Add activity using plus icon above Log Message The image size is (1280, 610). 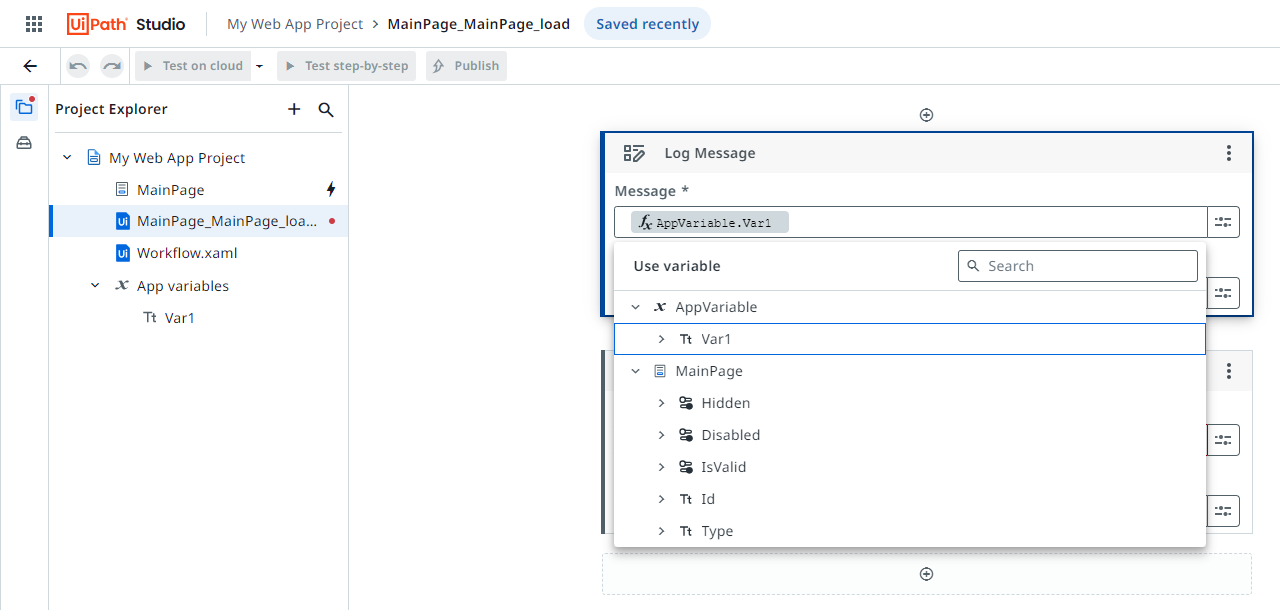click(926, 115)
